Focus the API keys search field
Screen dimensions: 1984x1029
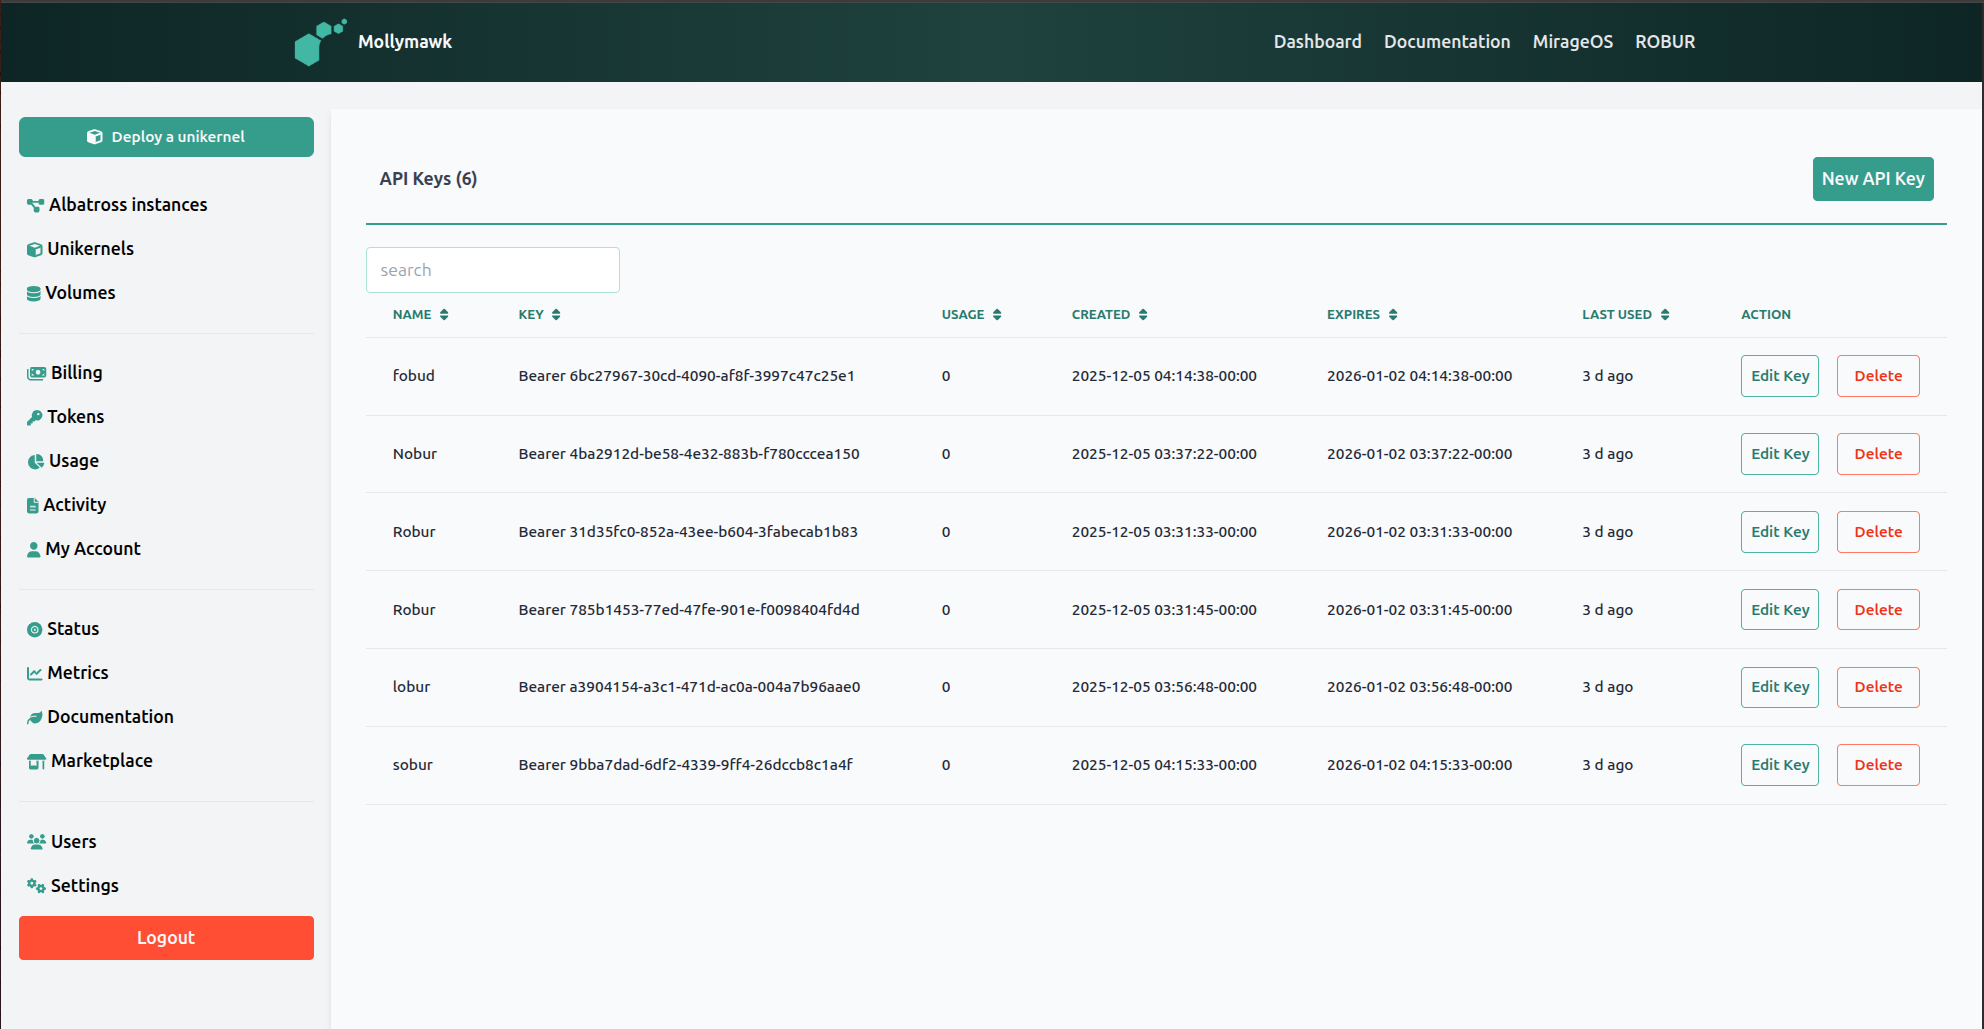tap(492, 270)
